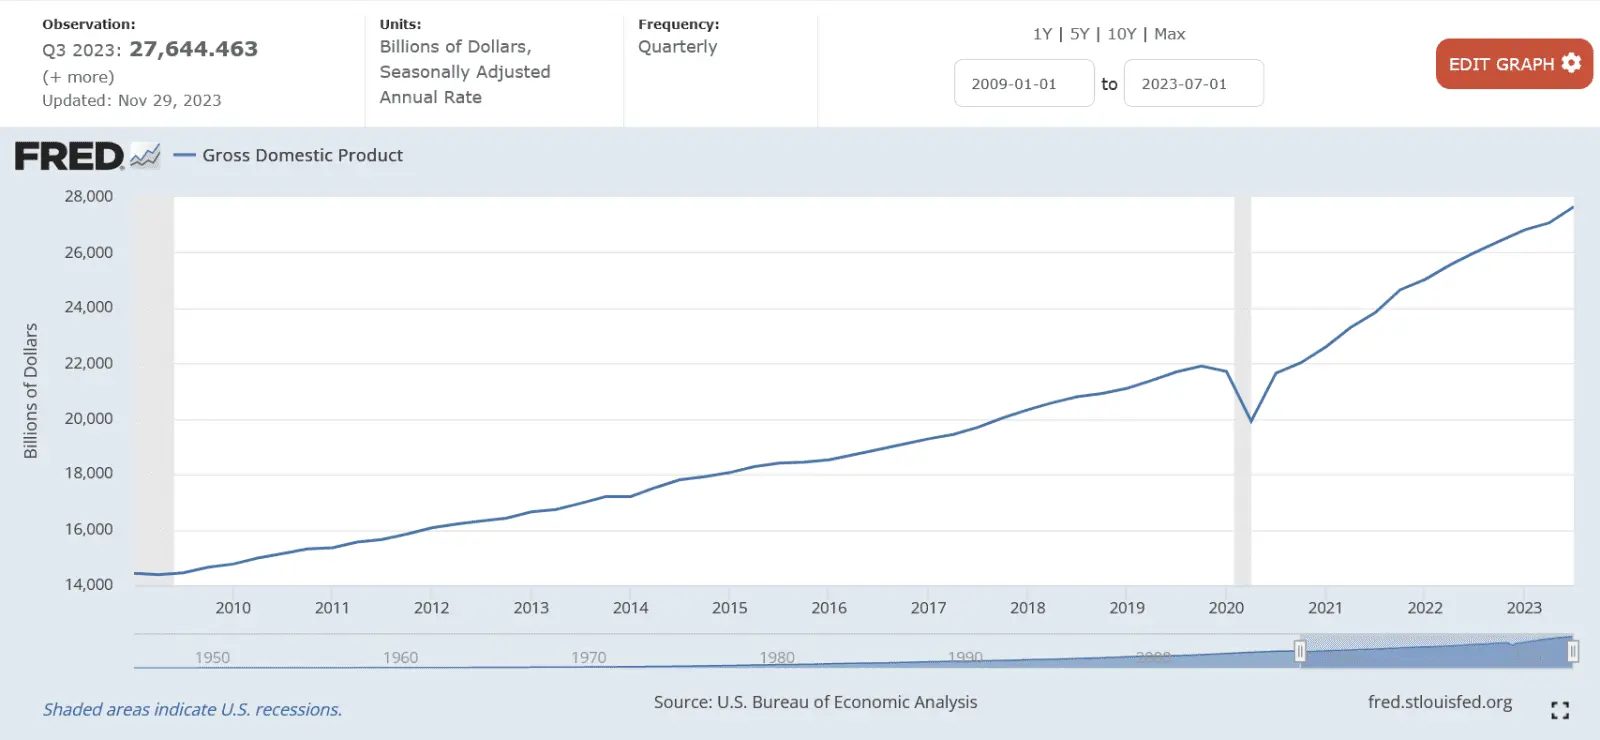Click the small chart icon beside FRED logo

[145, 156]
